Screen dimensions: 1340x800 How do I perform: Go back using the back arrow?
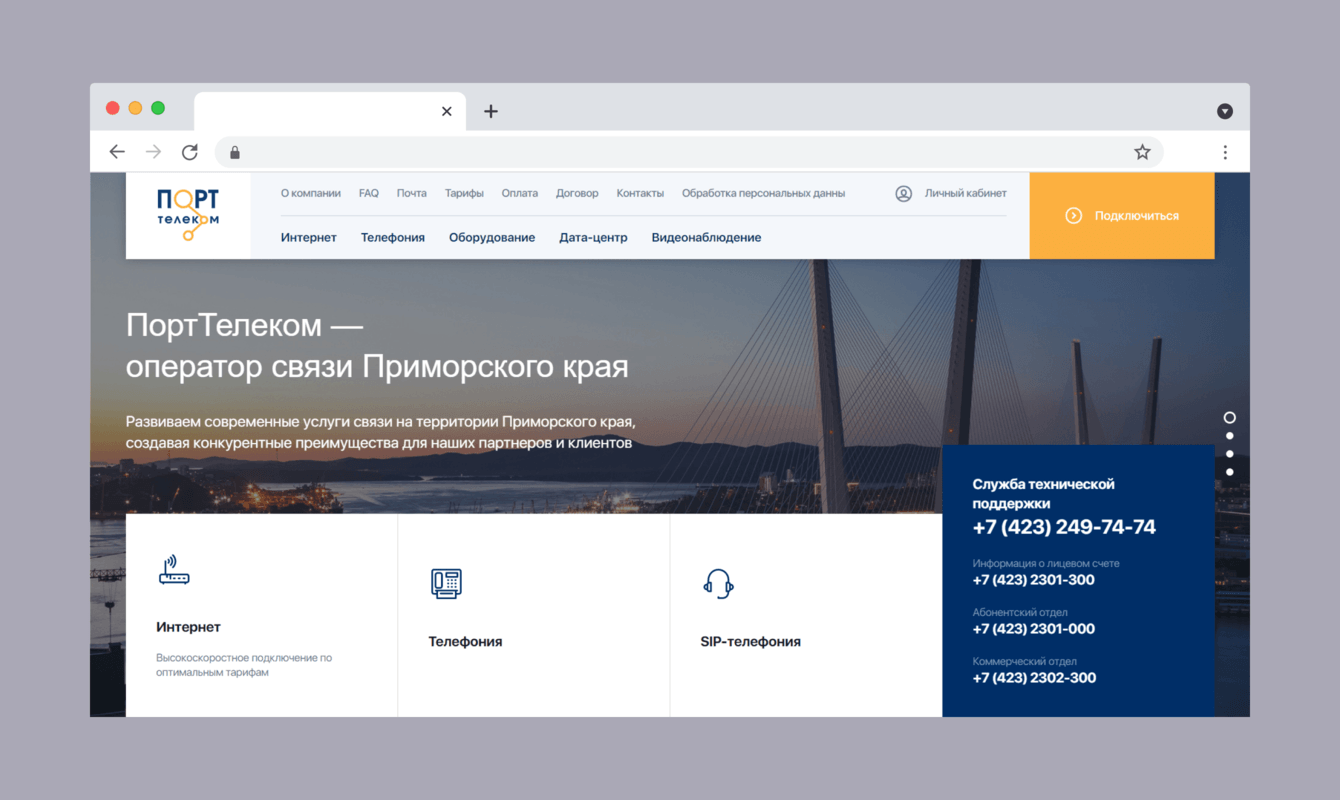coord(117,151)
